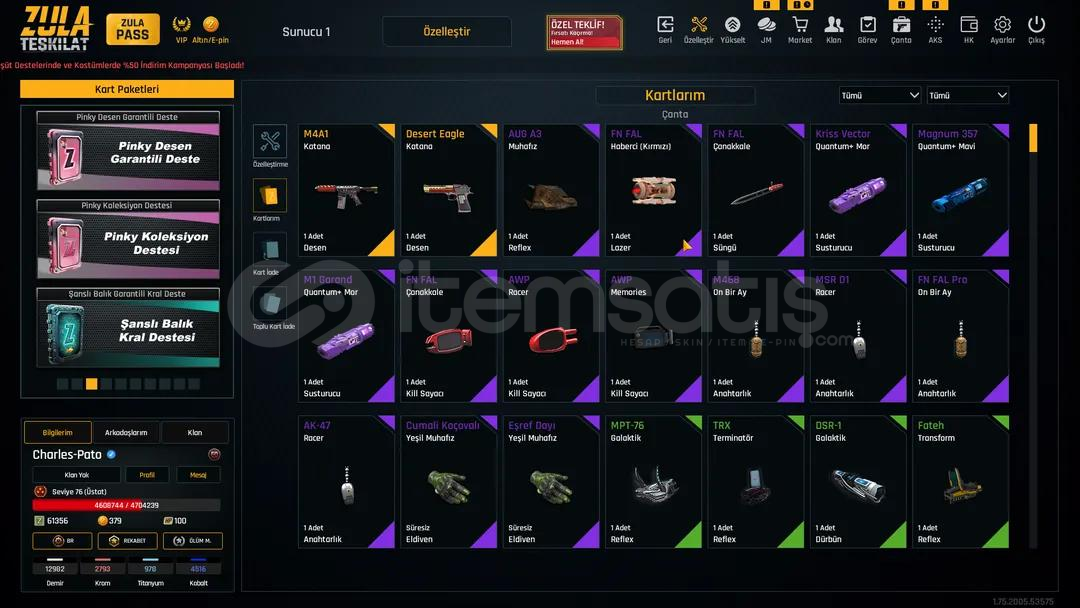Select the Kart İade sidebar icon
This screenshot has width=1080, height=608.
[x=269, y=249]
